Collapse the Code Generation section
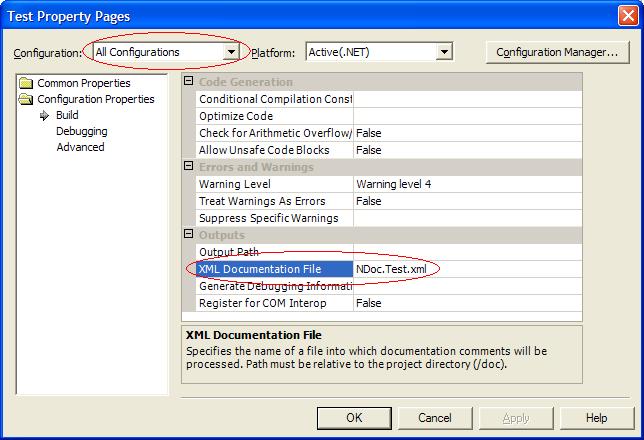The image size is (644, 440). point(190,82)
